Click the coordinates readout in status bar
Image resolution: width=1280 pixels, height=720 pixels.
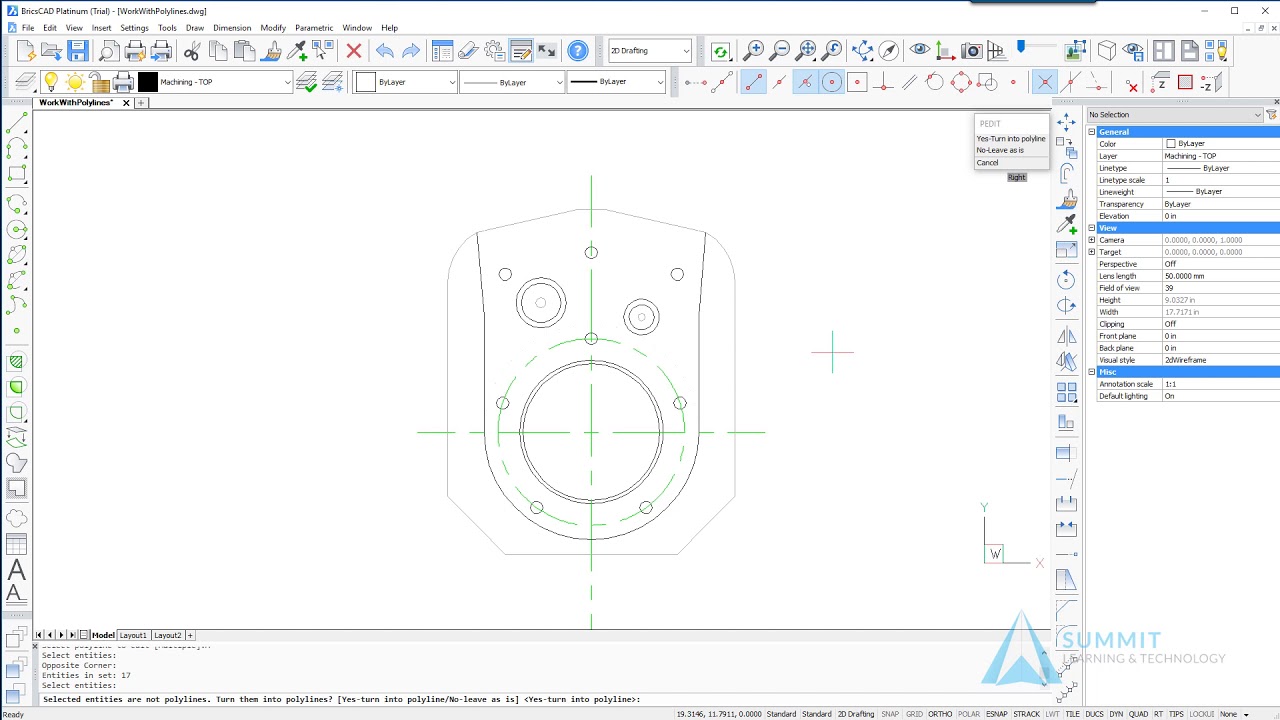[719, 714]
